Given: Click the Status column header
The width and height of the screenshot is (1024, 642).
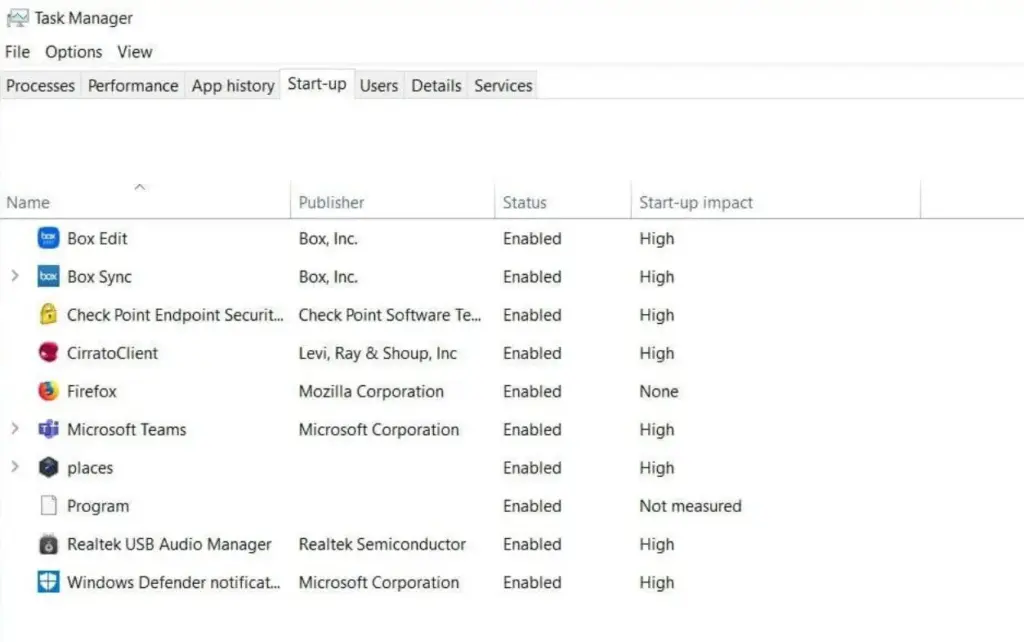Looking at the screenshot, I should (525, 203).
